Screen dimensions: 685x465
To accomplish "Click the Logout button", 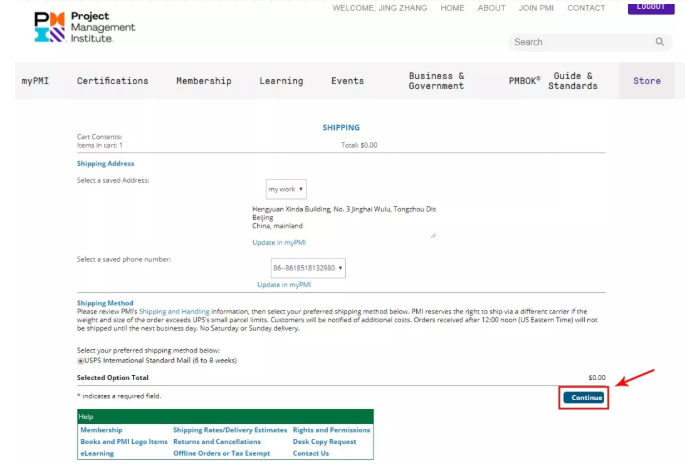I will pyautogui.click(x=650, y=7).
